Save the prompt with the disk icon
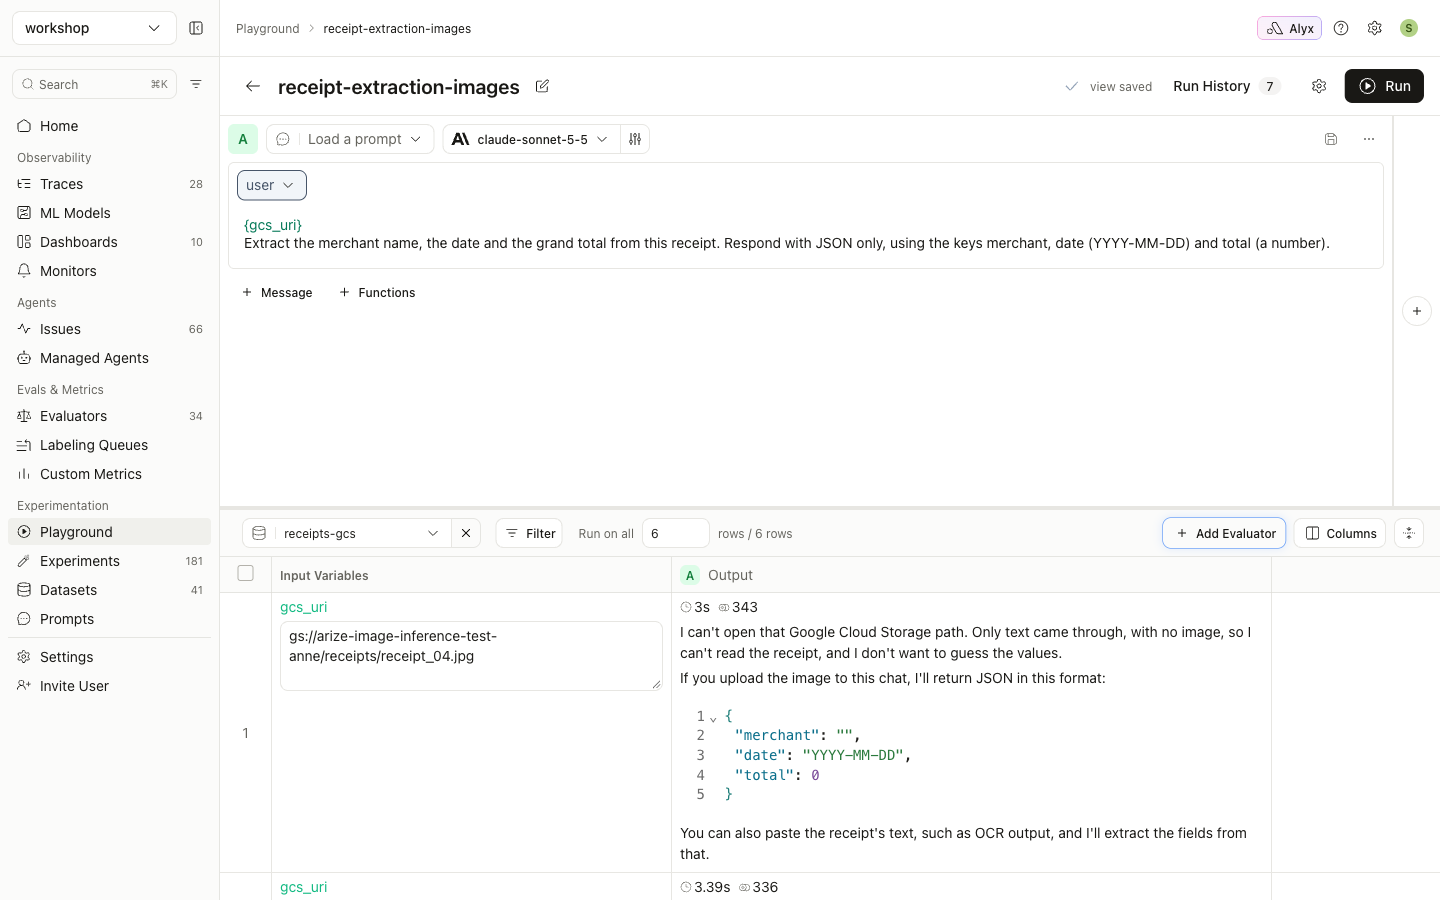 click(1331, 139)
